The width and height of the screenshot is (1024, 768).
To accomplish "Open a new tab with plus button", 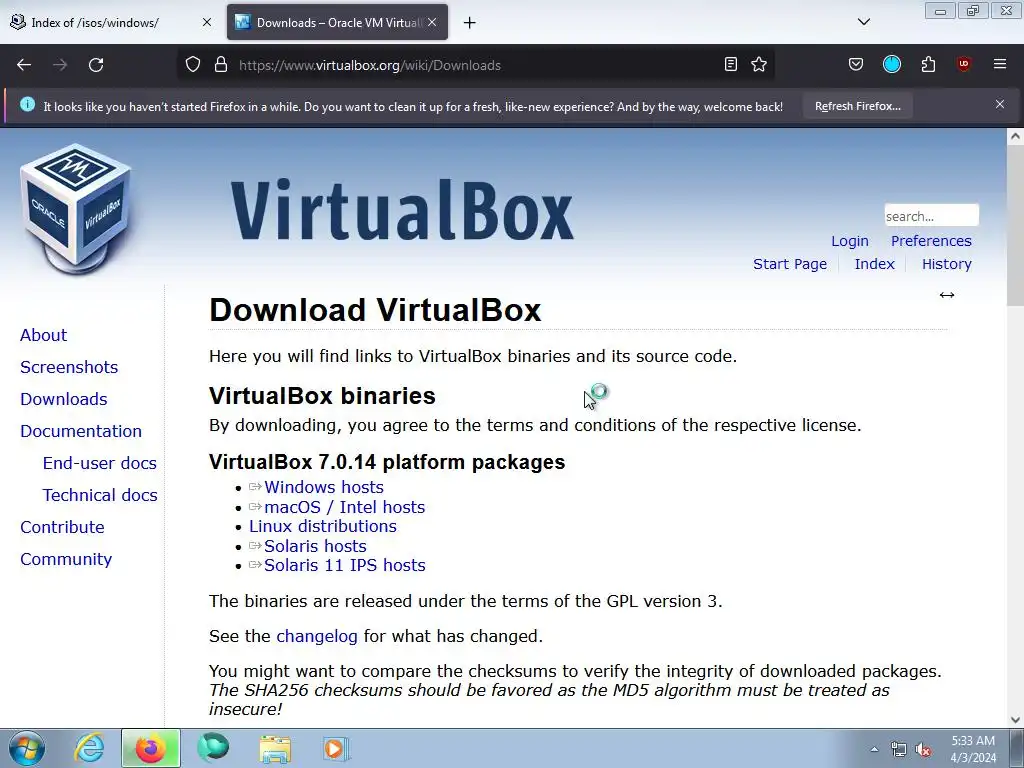I will (x=470, y=23).
